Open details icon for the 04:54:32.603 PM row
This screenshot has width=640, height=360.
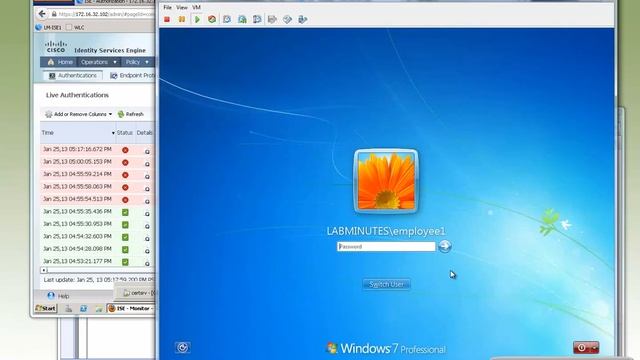pos(147,239)
